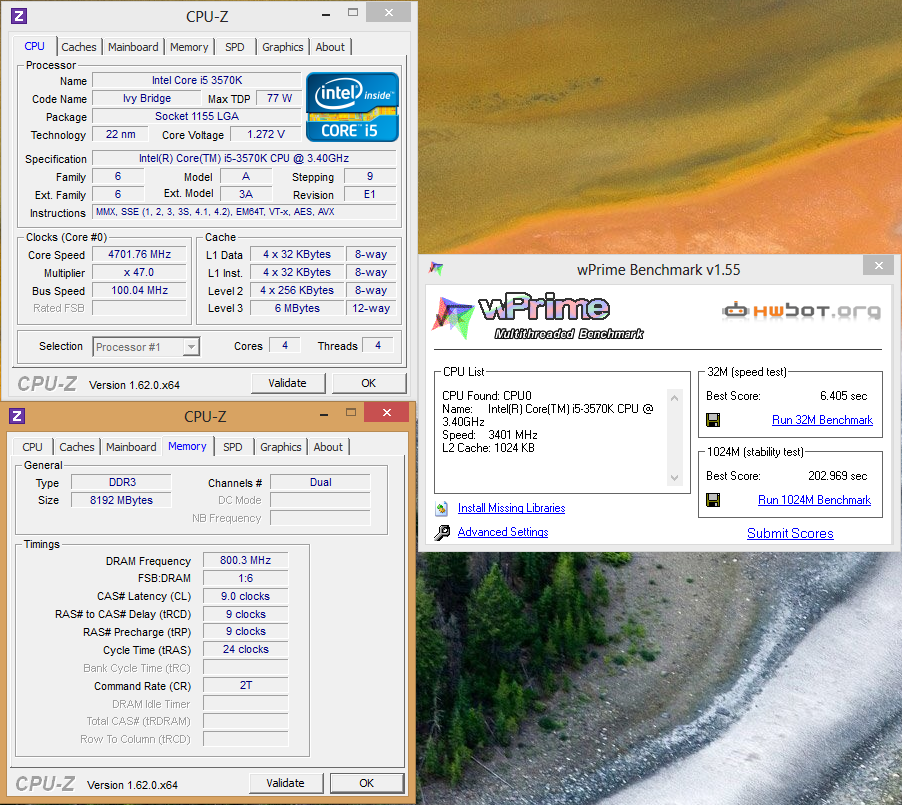The height and width of the screenshot is (805, 902).
Task: Click the Specification field text
Action: coord(244,158)
